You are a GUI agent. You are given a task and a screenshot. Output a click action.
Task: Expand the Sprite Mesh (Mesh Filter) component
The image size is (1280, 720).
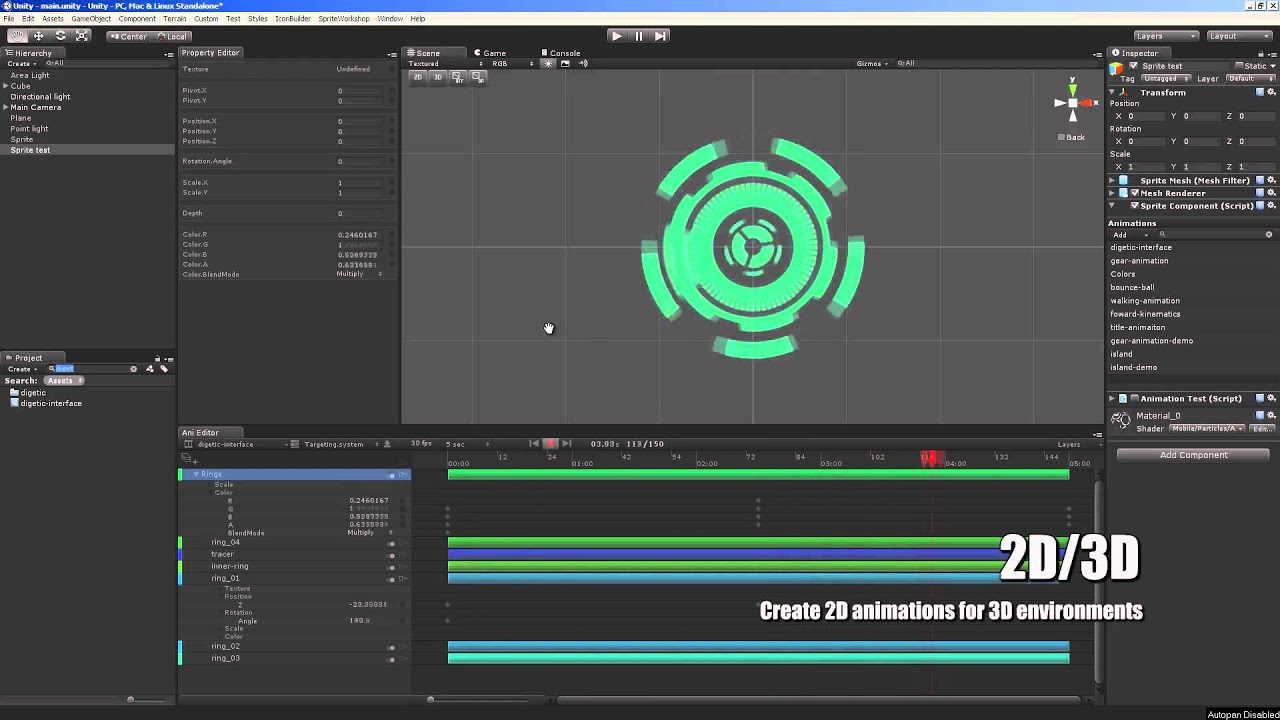(1111, 180)
